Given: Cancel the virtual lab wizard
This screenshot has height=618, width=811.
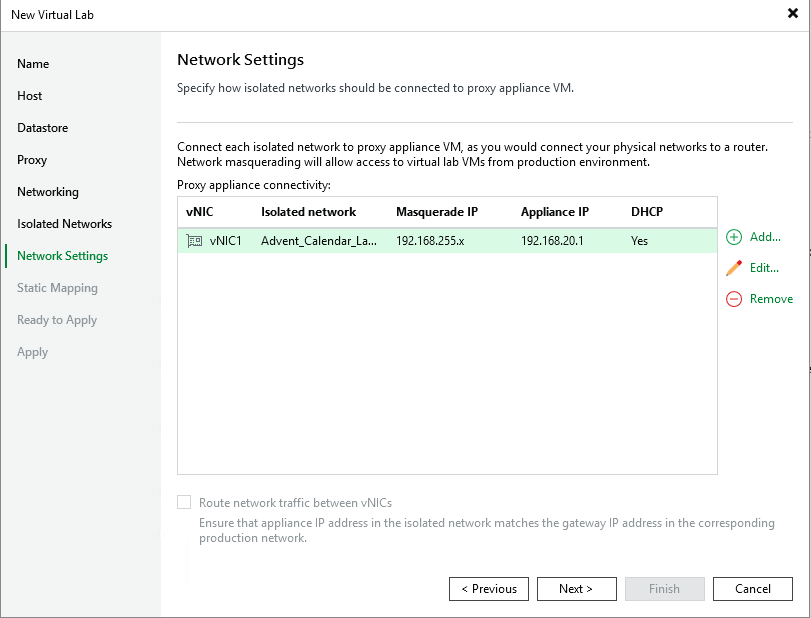Looking at the screenshot, I should [752, 589].
